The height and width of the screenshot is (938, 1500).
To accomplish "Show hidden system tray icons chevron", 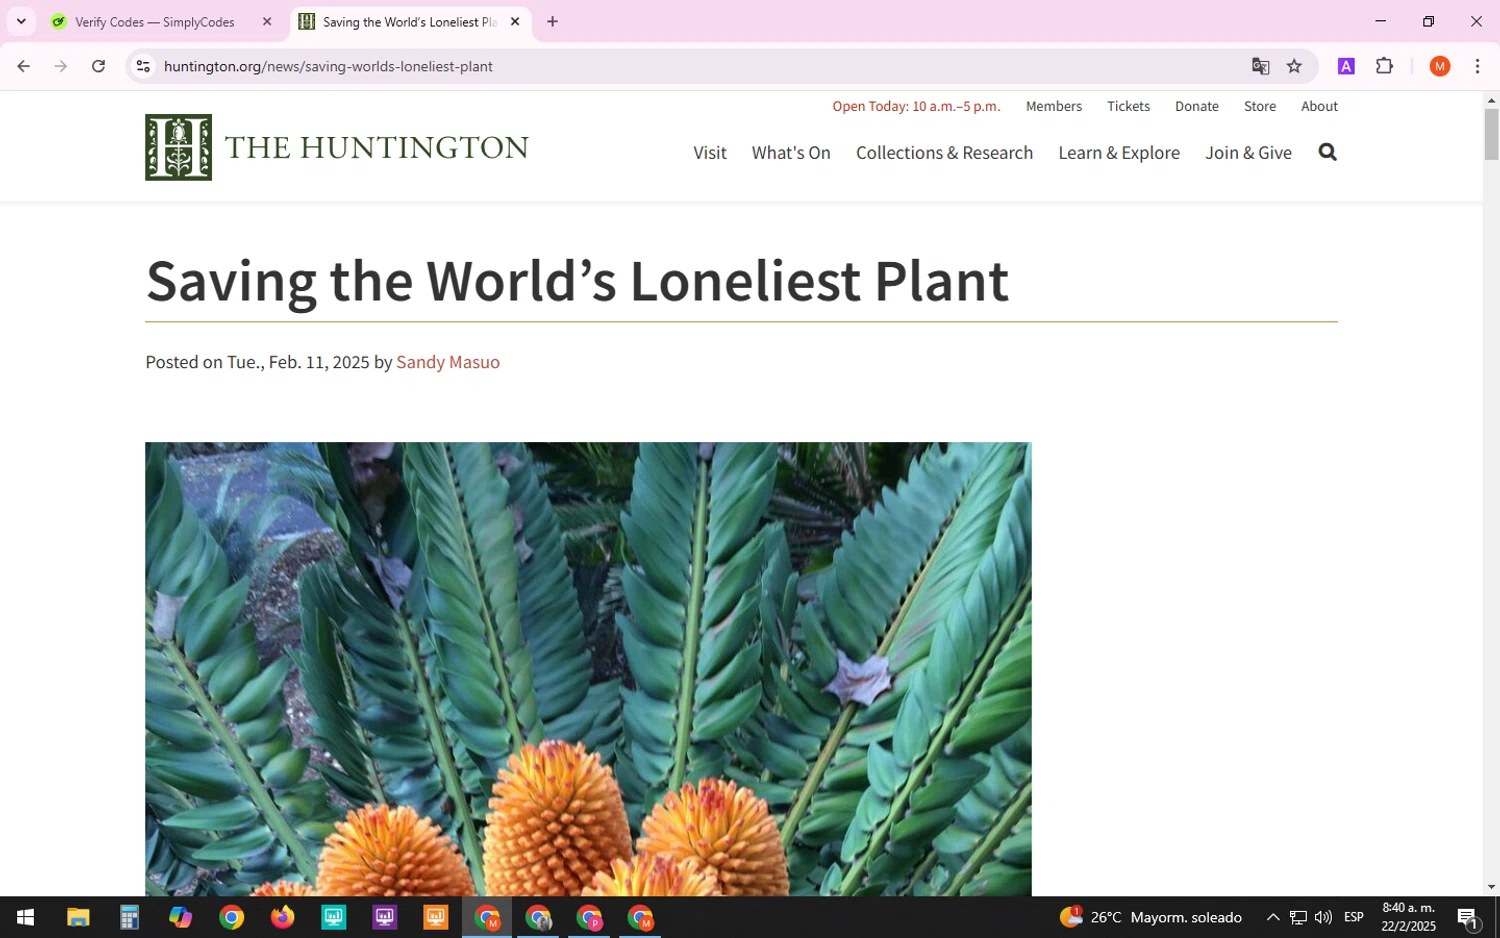I will 1273,917.
